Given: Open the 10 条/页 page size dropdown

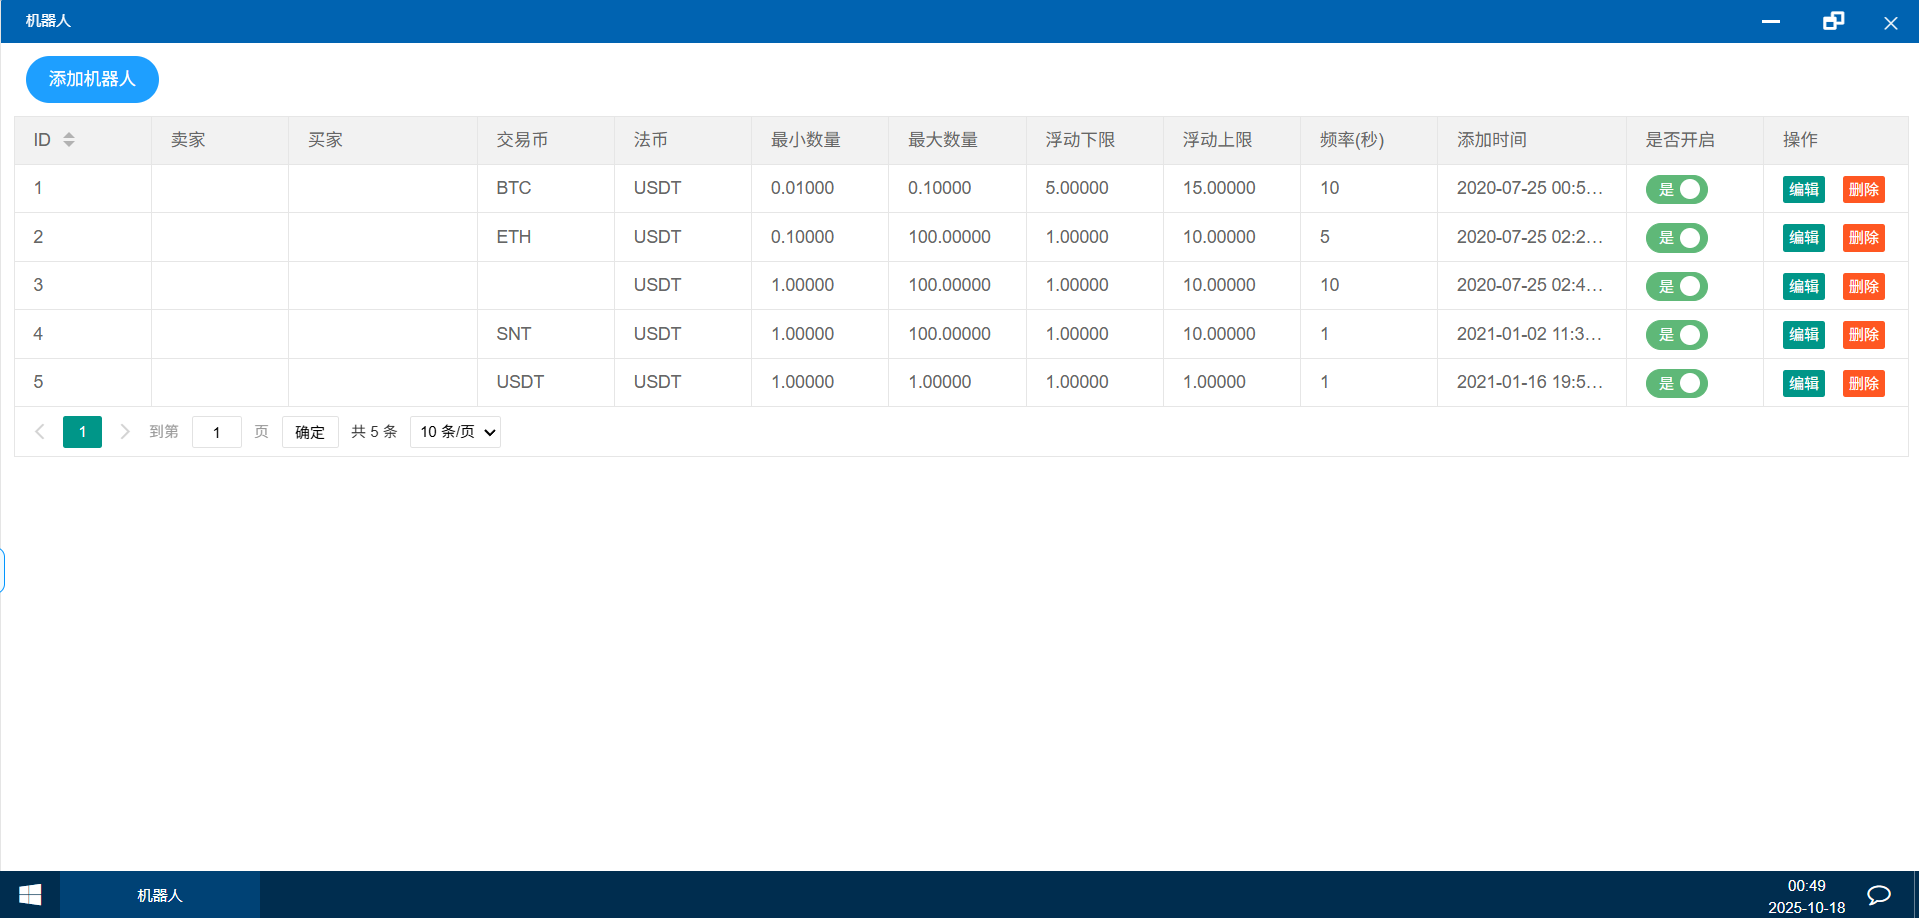Looking at the screenshot, I should point(455,432).
